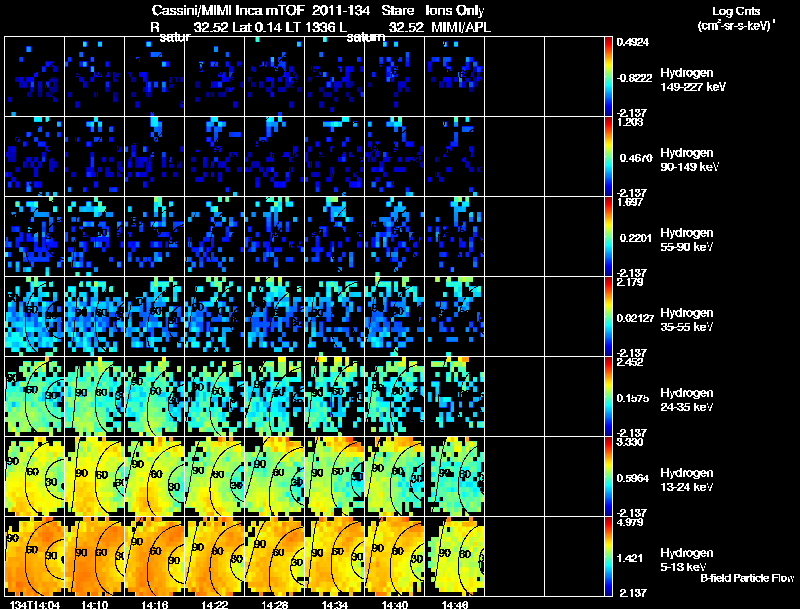The width and height of the screenshot is (800, 609).
Task: Choose the 55-90 keV hydrogen panel at 14:04
Action: pos(35,236)
